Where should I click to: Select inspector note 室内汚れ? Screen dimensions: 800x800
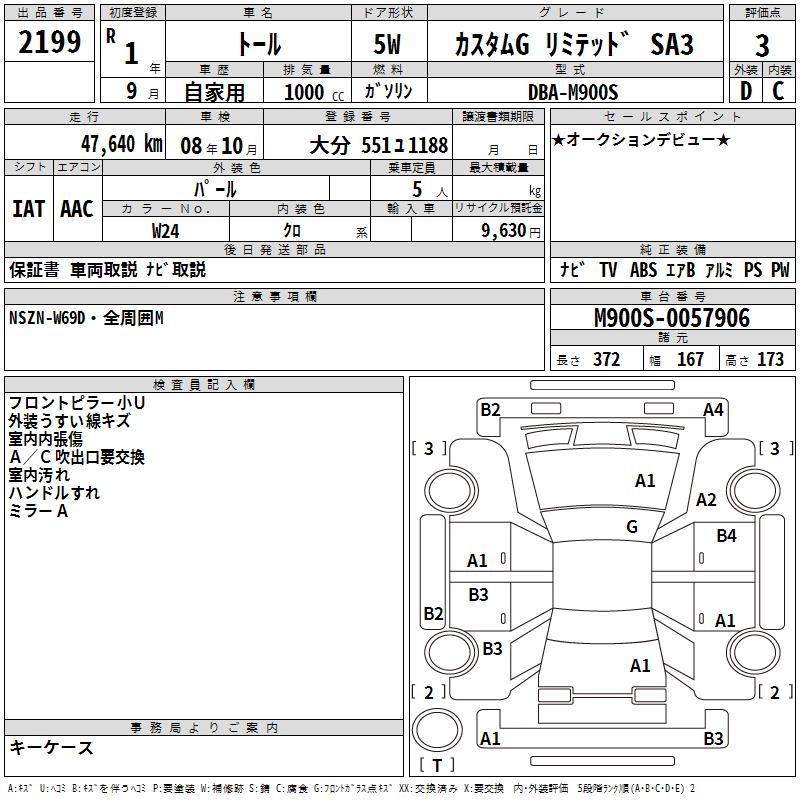click(39, 475)
